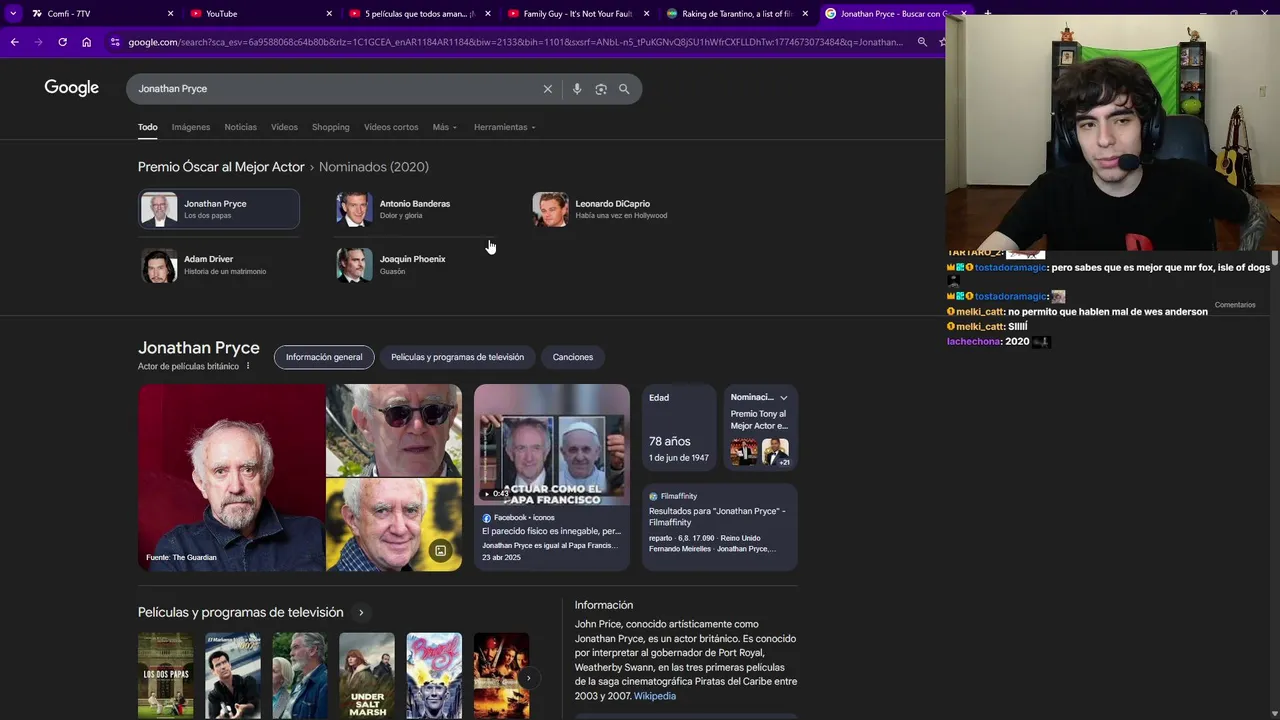This screenshot has width=1280, height=720.
Task: Advance the movie carousel next arrow
Action: pos(527,678)
